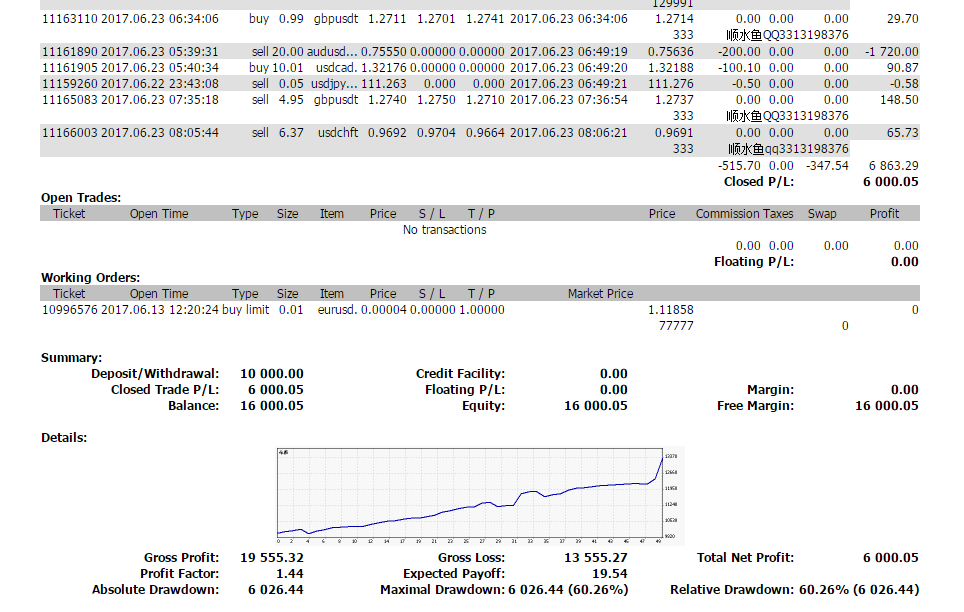964x612 pixels.
Task: Click the Details section heading
Action: [64, 438]
